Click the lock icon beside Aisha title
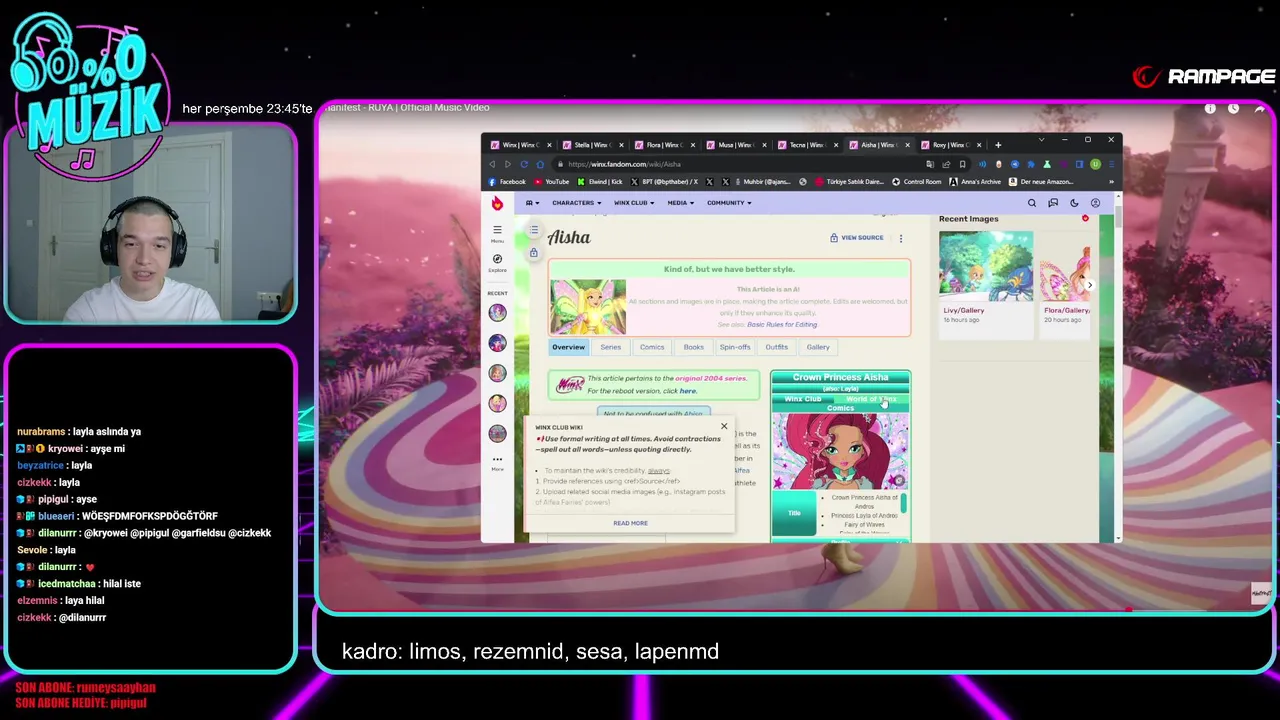 coord(534,253)
